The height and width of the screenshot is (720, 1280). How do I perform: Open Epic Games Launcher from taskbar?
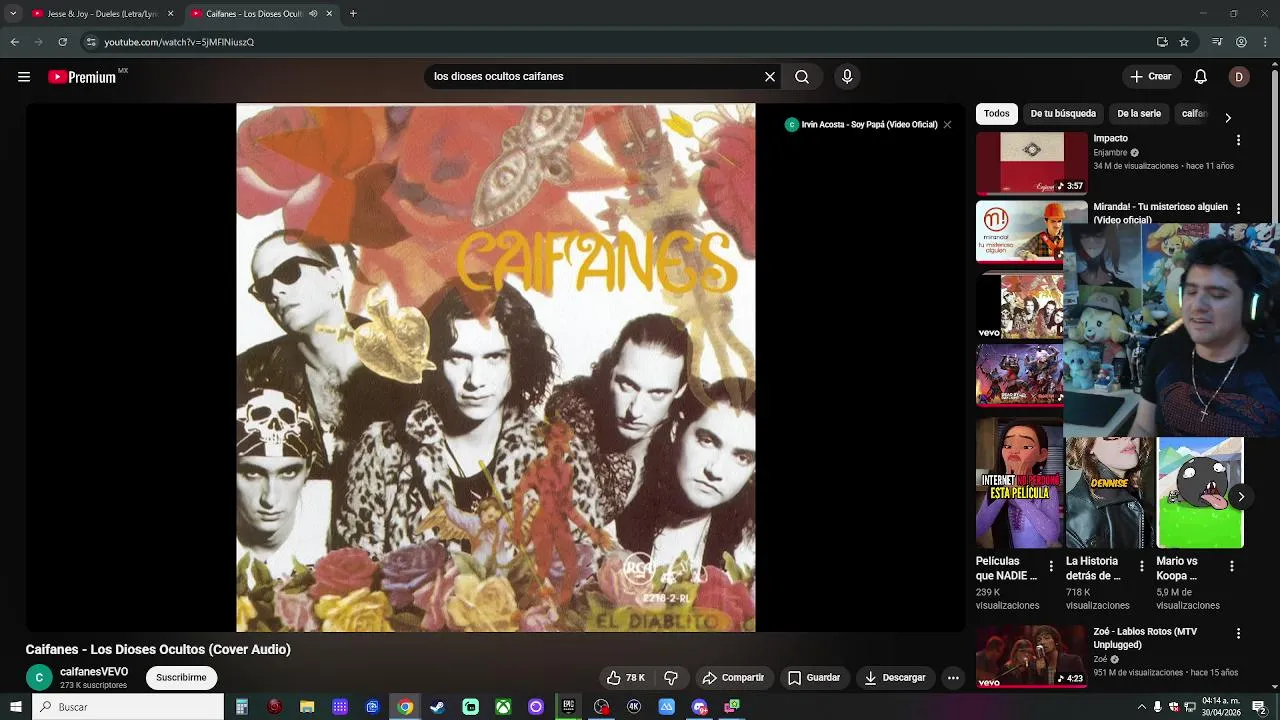568,707
